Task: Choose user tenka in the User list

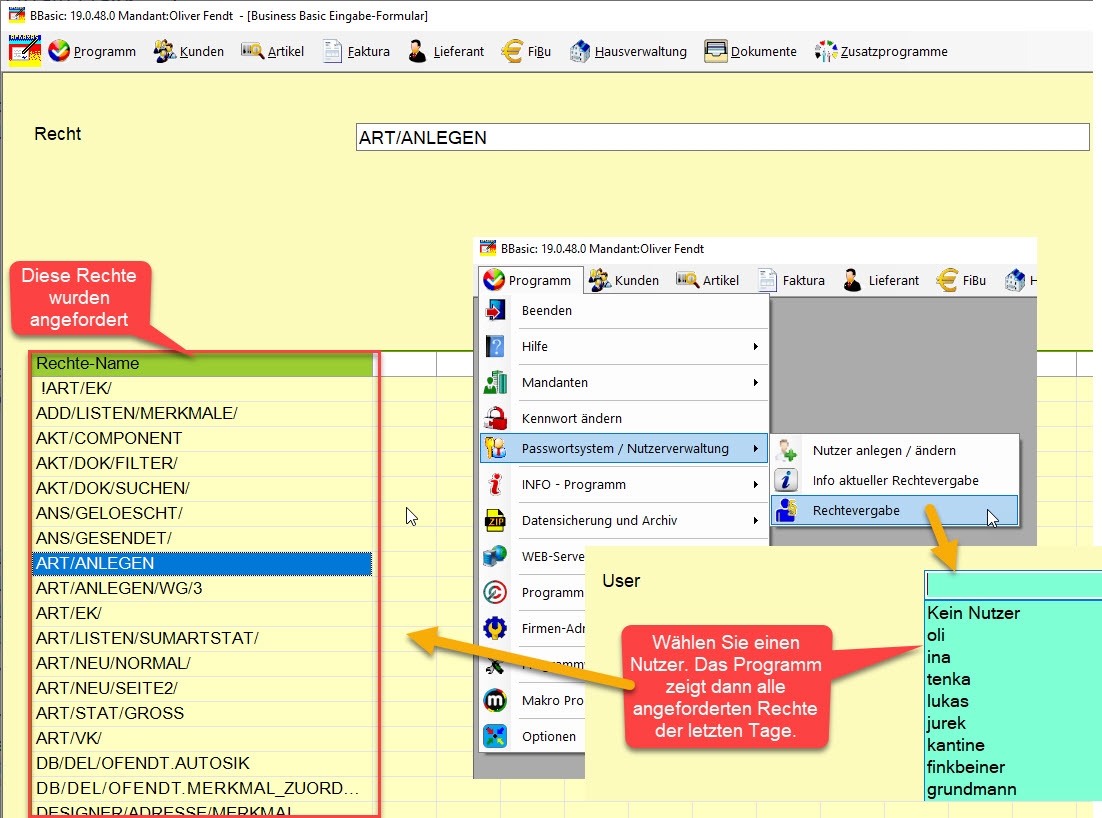Action: coord(1013,679)
